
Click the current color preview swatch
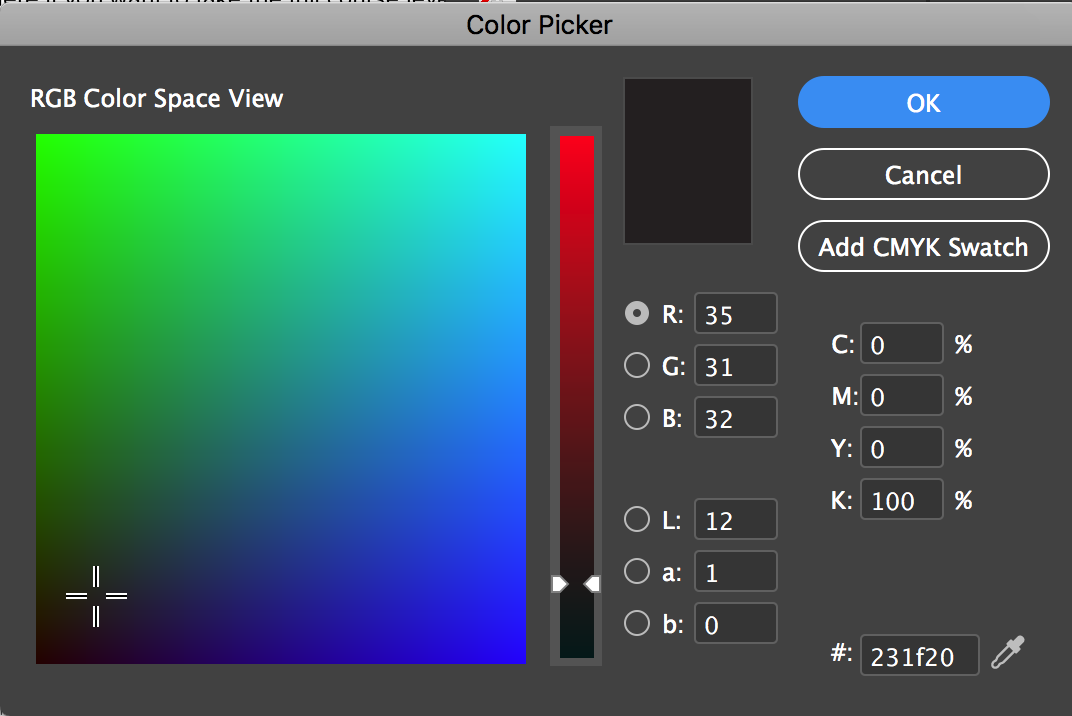click(x=688, y=161)
